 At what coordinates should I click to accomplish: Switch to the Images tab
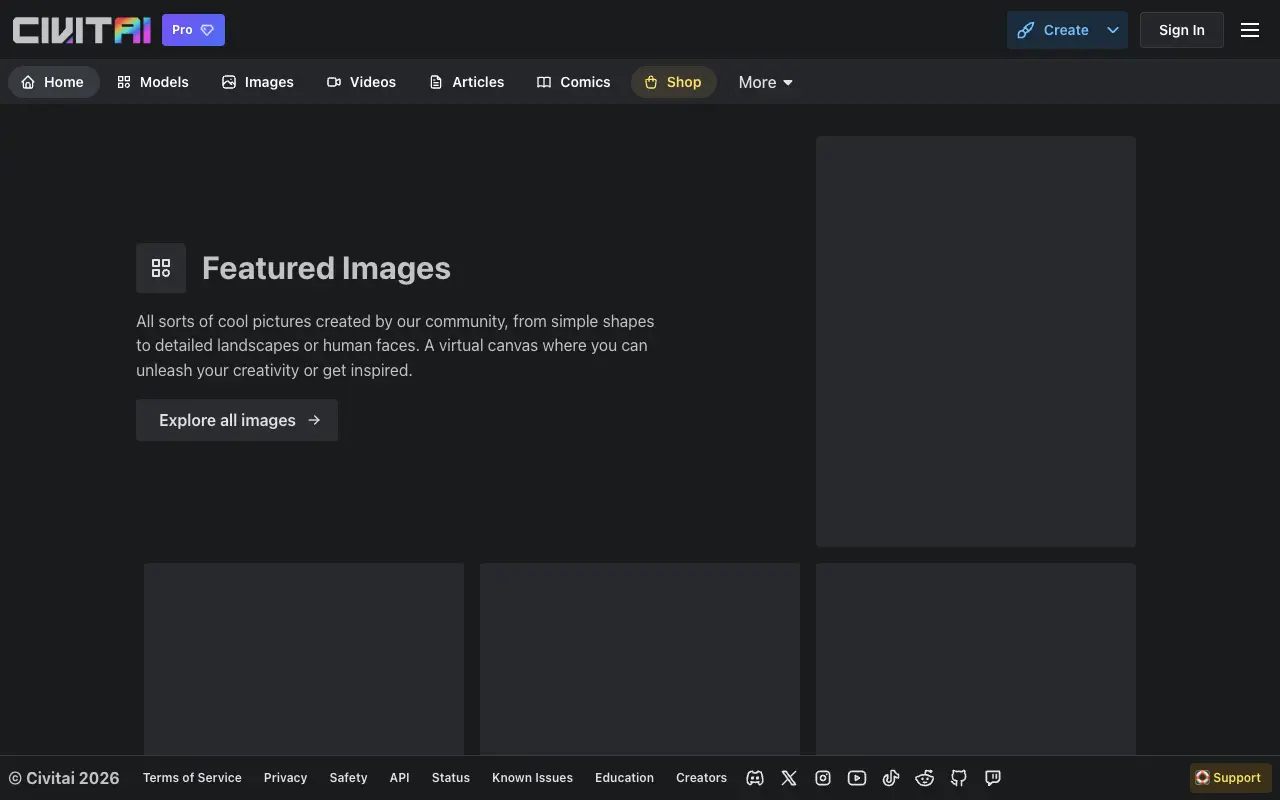click(258, 82)
